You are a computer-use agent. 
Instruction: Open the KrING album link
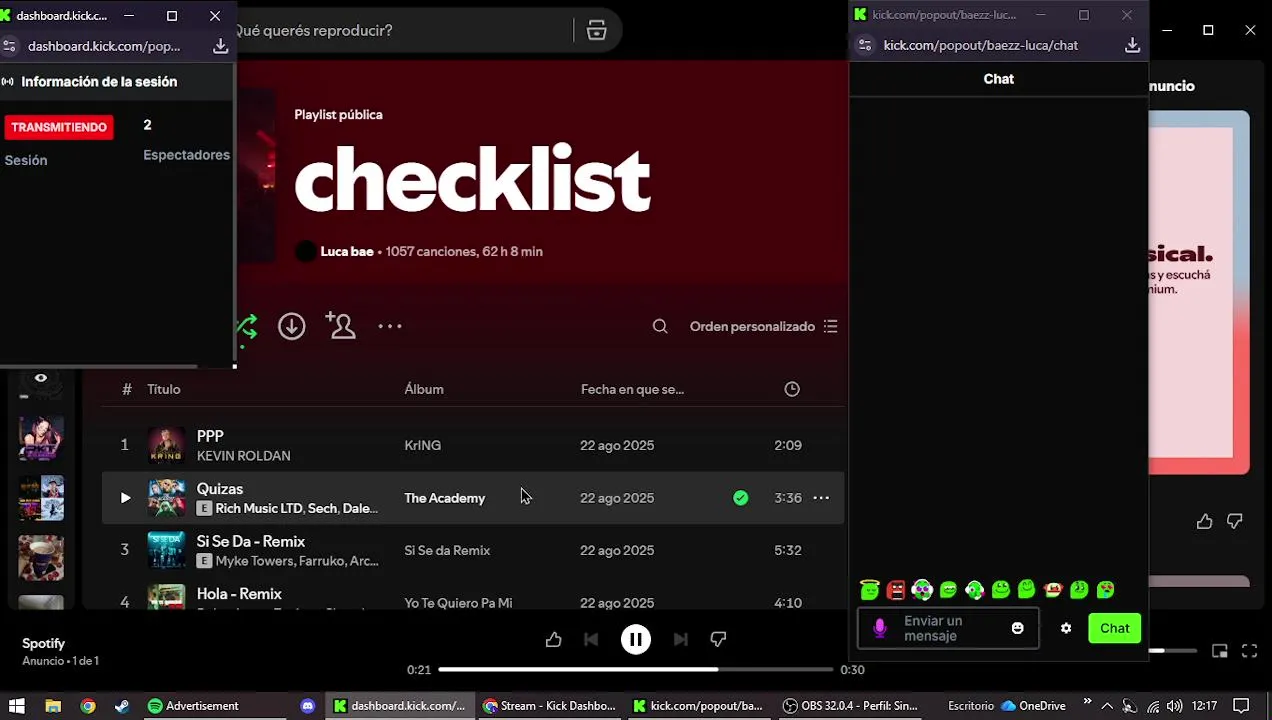(x=422, y=446)
